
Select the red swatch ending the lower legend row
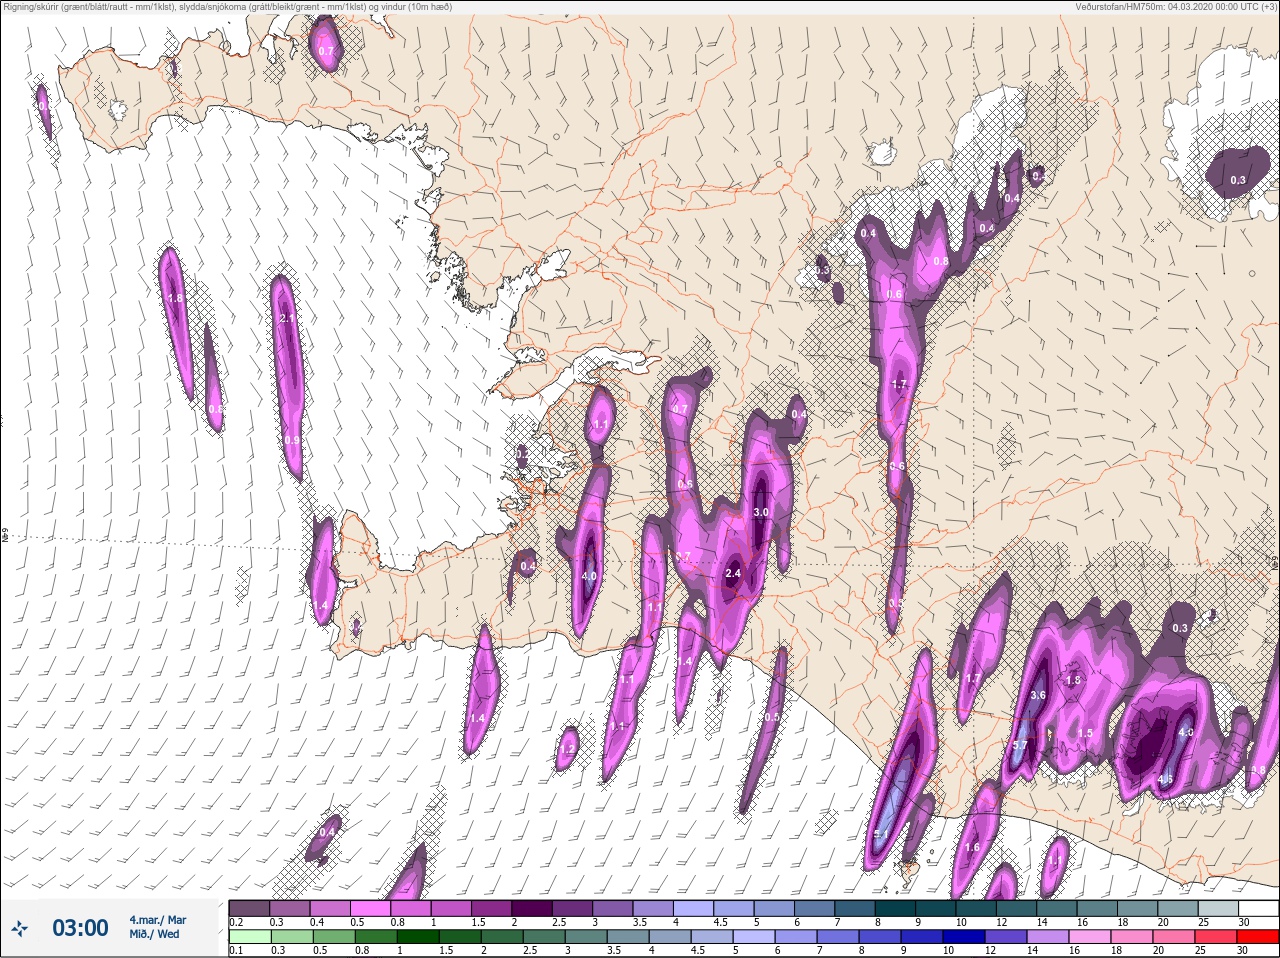click(x=1257, y=937)
